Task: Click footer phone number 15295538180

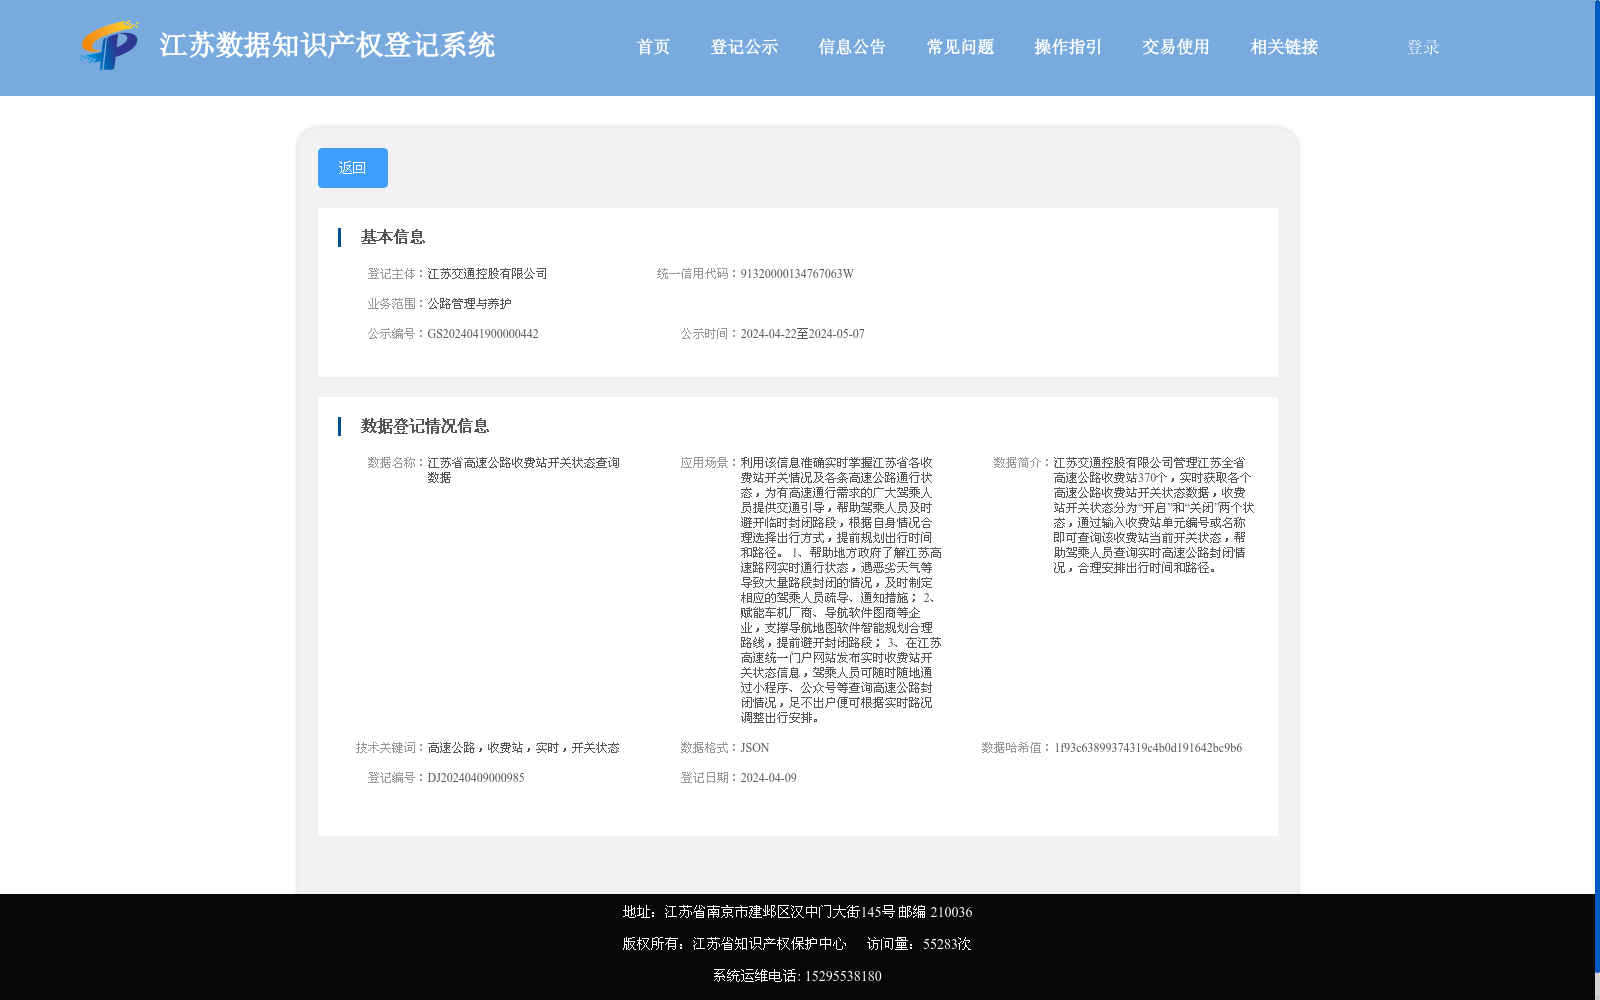Action: point(843,976)
